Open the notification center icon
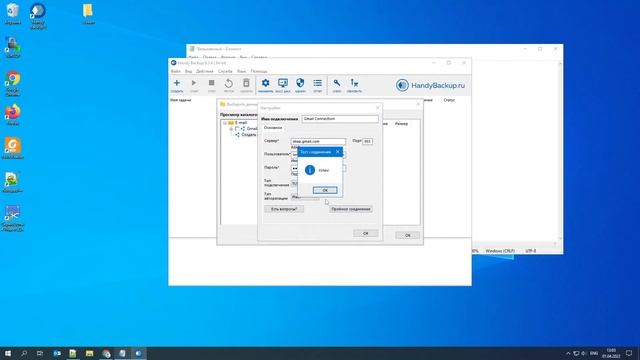 (x=629, y=353)
